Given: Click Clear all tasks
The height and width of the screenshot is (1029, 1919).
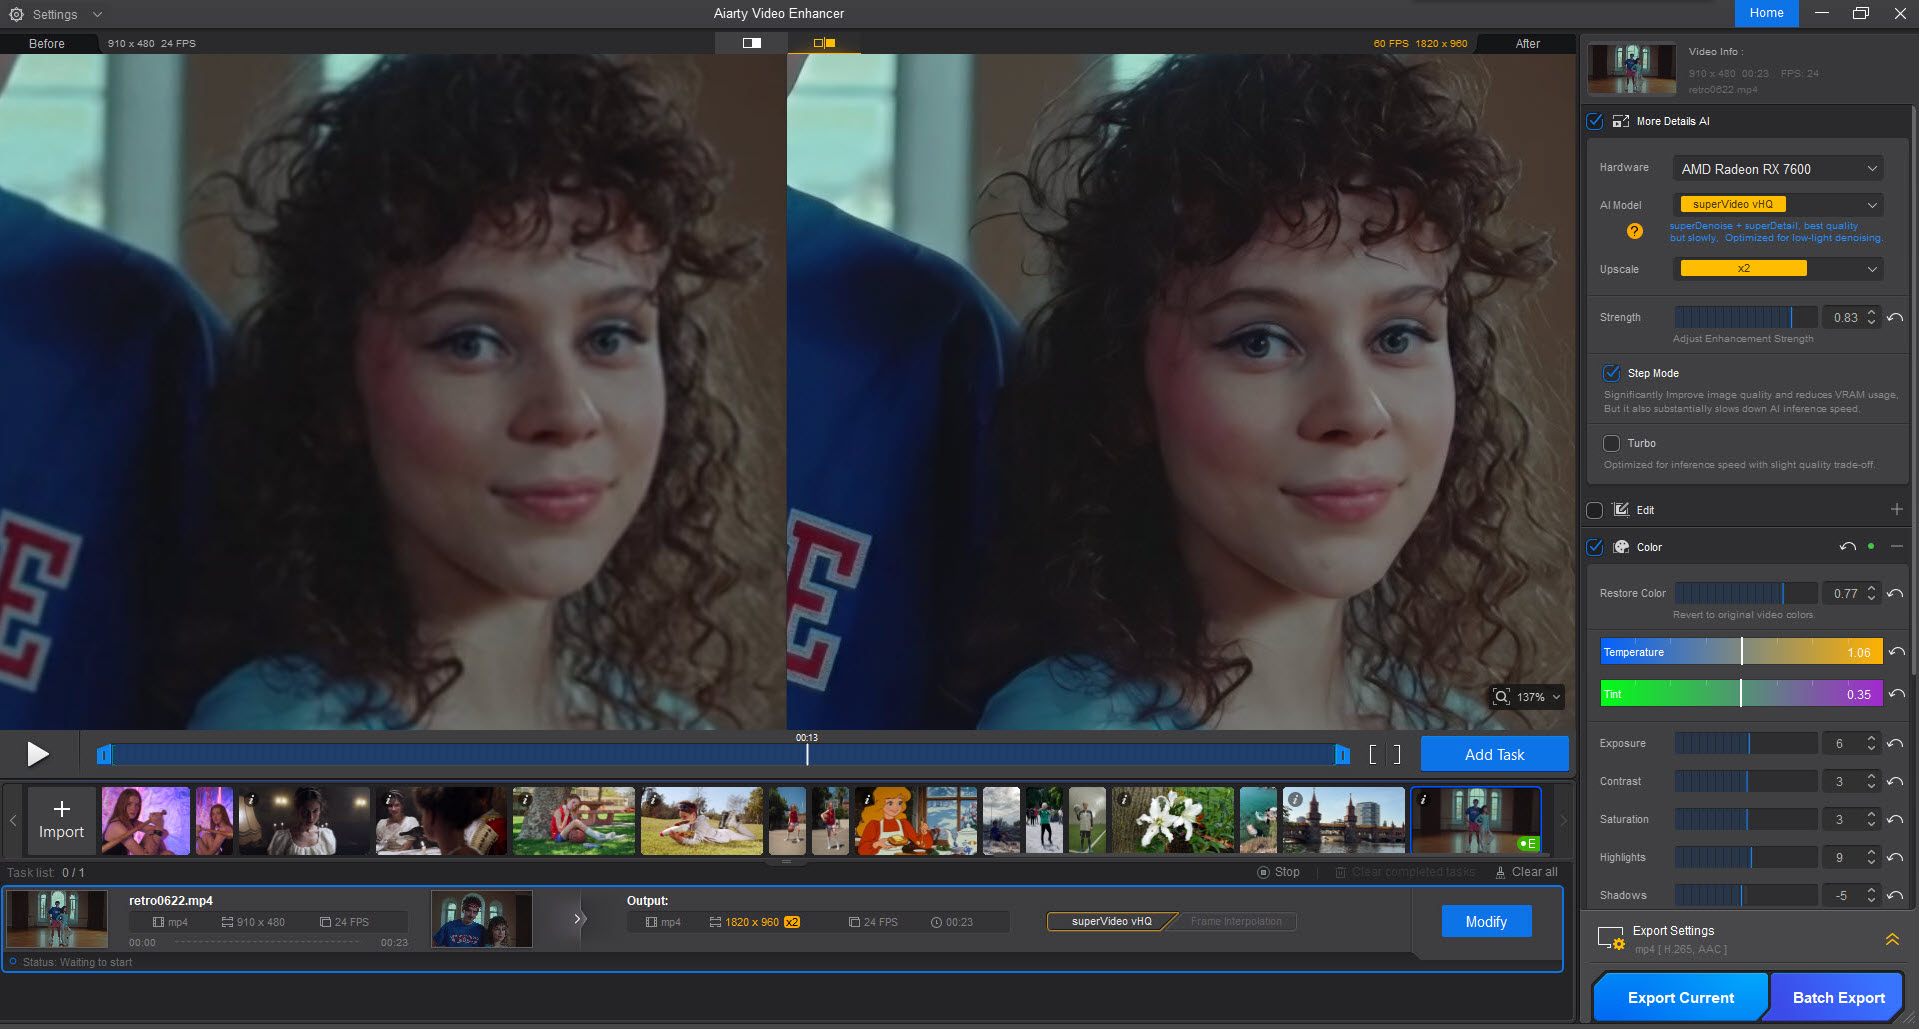Looking at the screenshot, I should tap(1526, 872).
